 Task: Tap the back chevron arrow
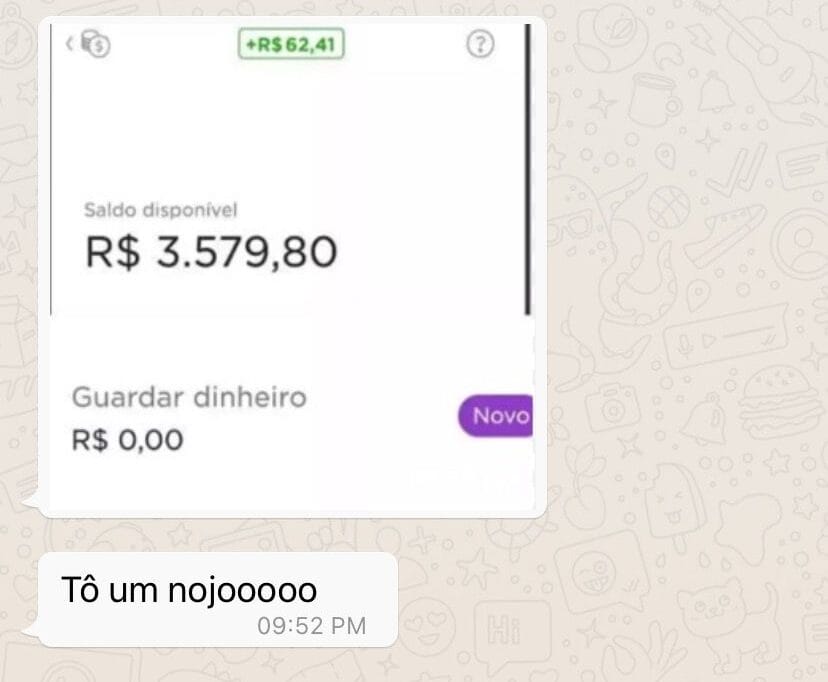point(69,43)
